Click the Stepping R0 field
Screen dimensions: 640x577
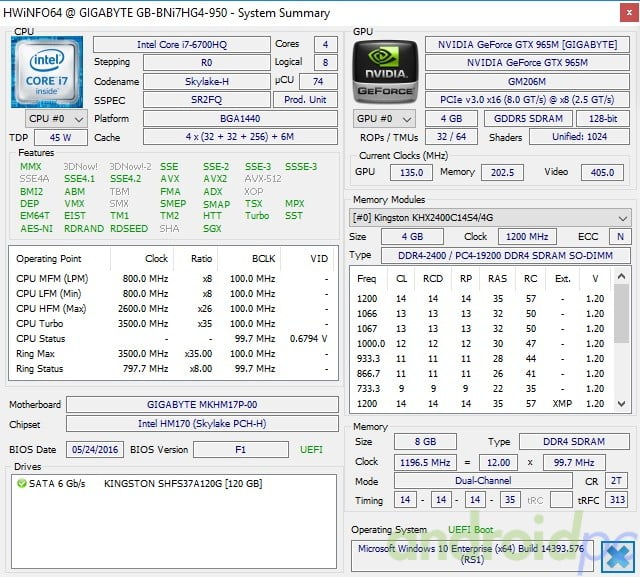(207, 62)
